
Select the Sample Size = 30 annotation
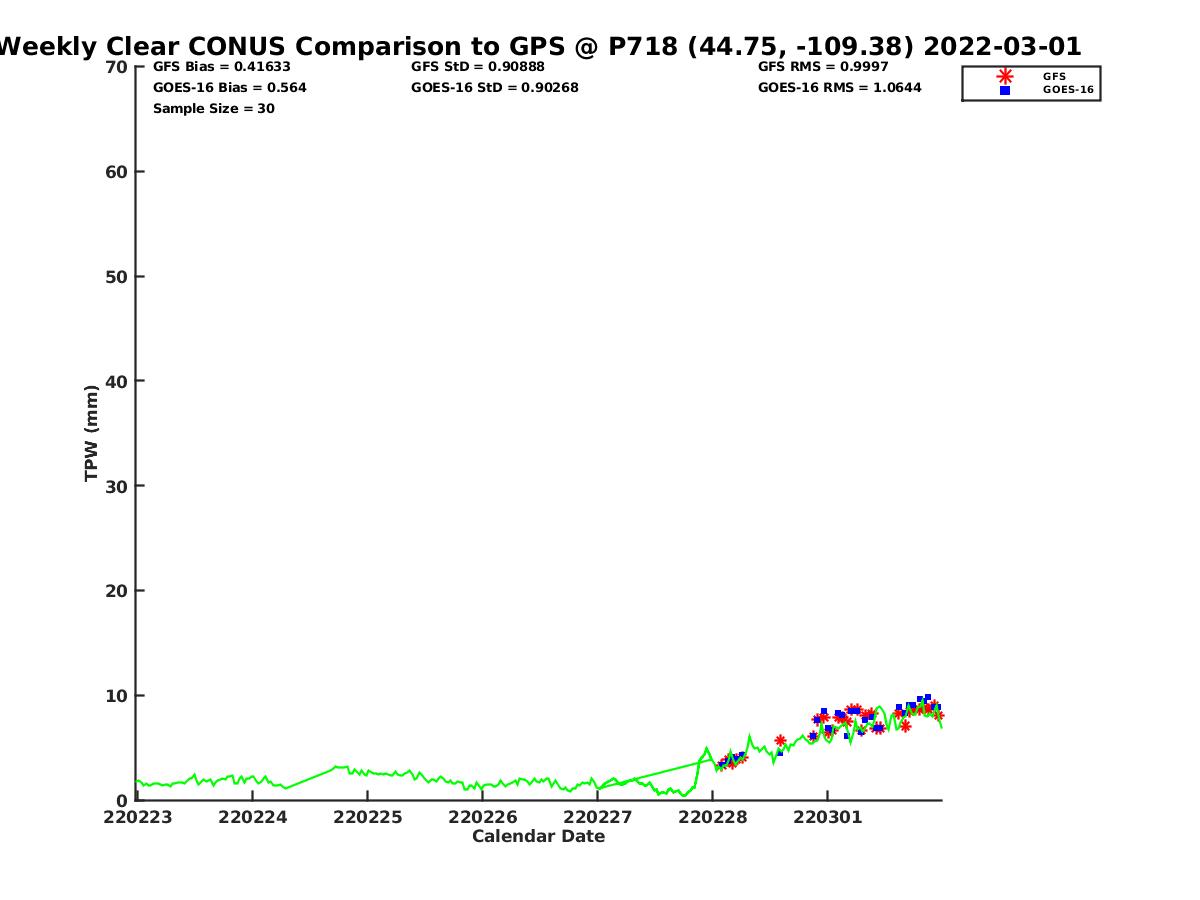[x=213, y=109]
